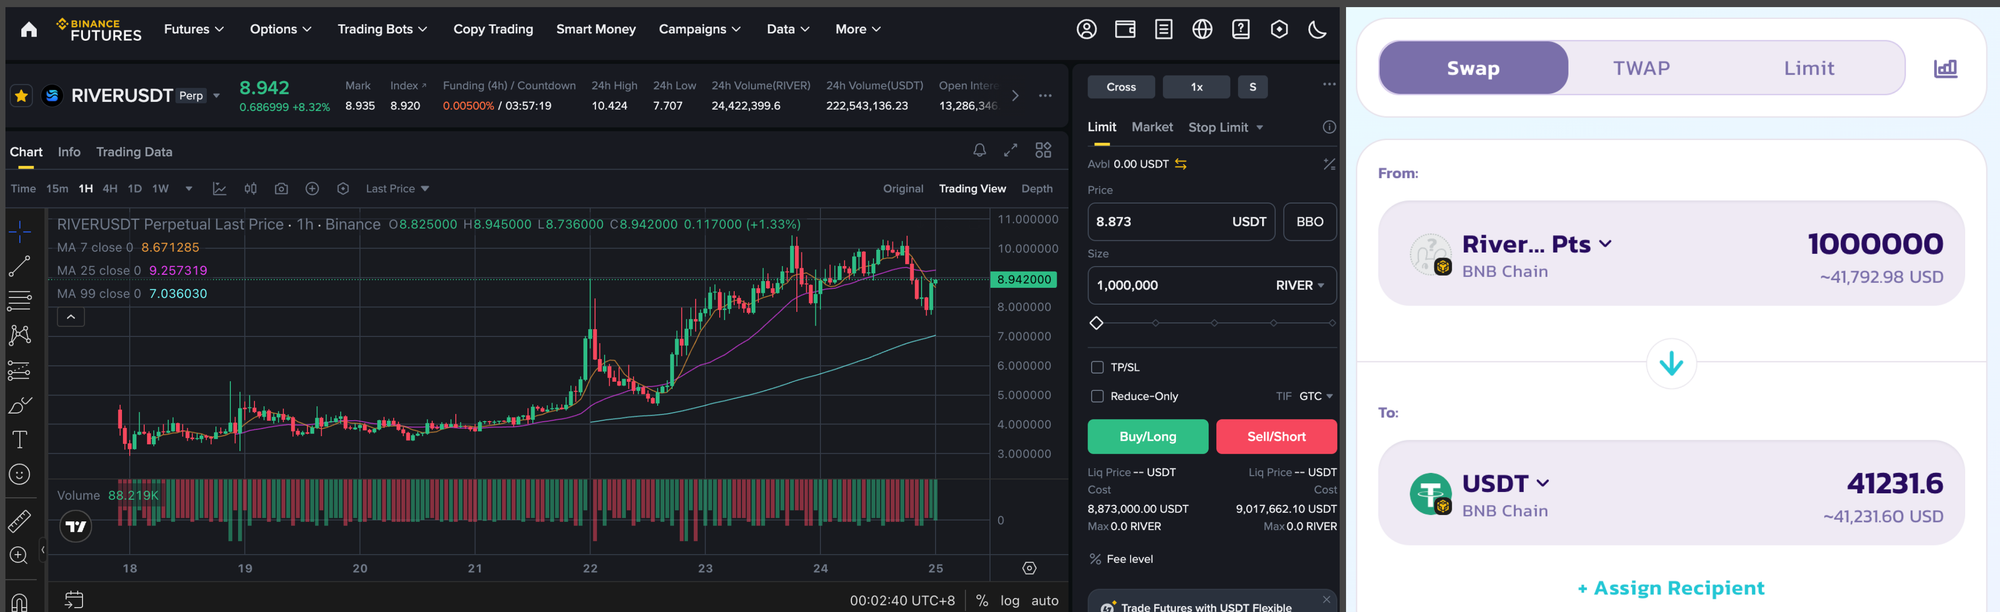The width and height of the screenshot is (2000, 612).
Task: Switch to Market order tab
Action: pyautogui.click(x=1152, y=127)
